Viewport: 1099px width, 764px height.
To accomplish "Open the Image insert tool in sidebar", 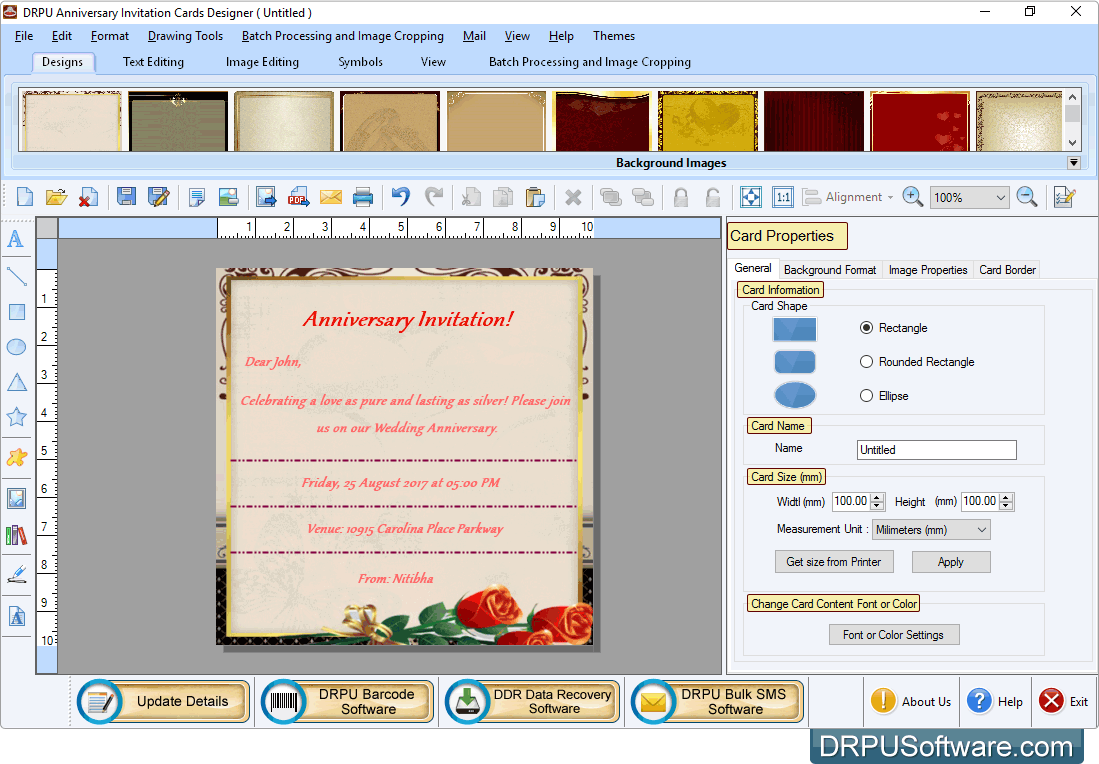I will 16,498.
